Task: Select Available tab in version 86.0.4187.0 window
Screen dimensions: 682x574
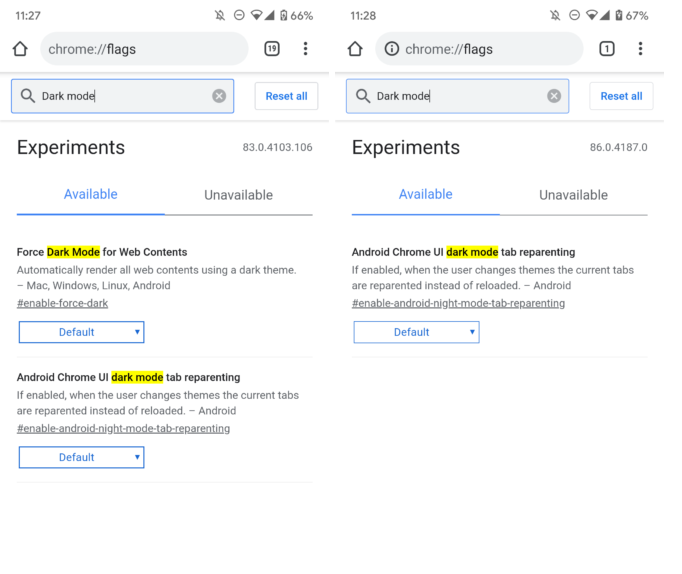Action: (x=425, y=194)
